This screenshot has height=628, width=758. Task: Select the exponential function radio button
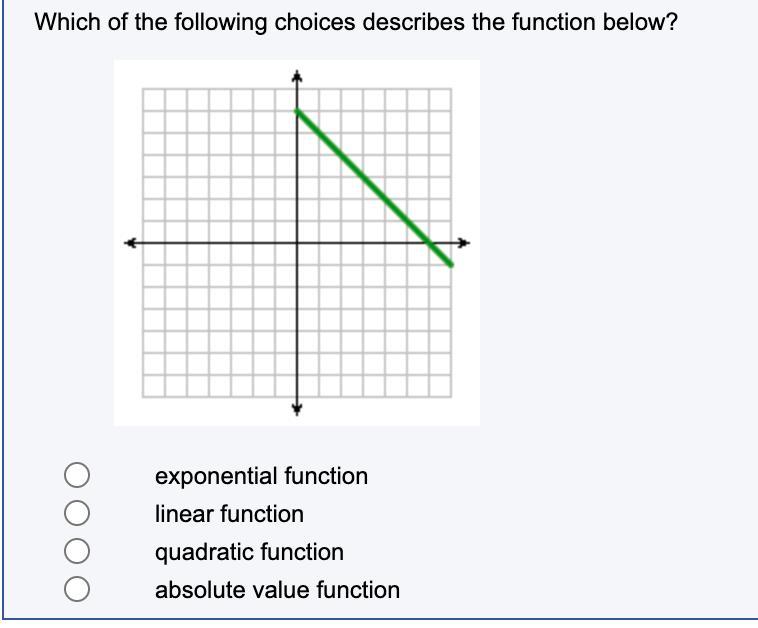point(78,476)
